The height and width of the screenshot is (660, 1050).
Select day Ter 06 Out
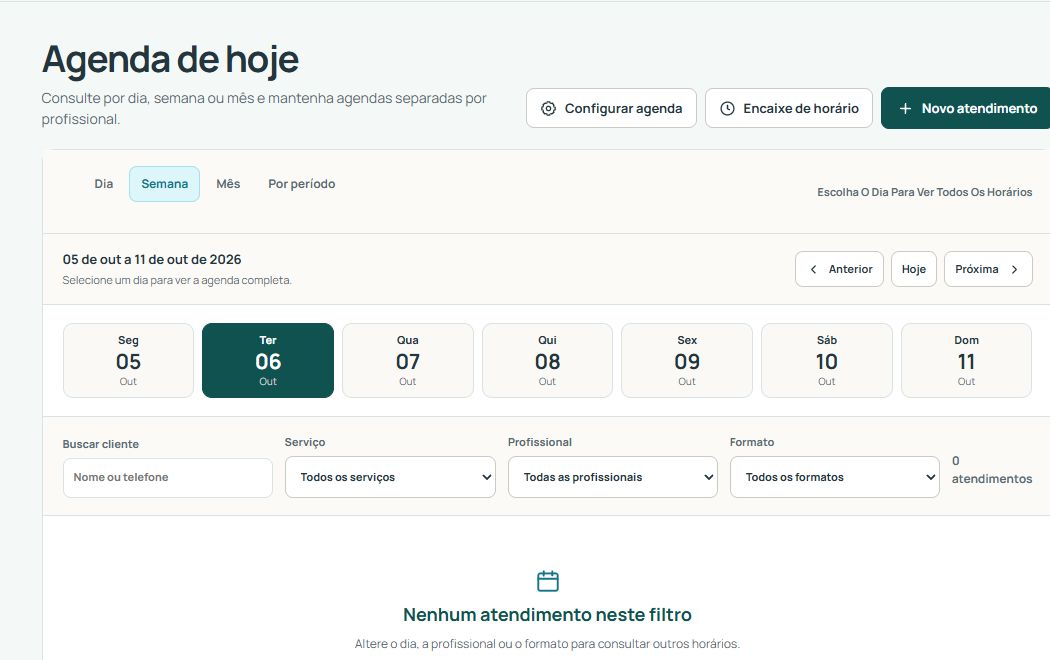pyautogui.click(x=268, y=361)
